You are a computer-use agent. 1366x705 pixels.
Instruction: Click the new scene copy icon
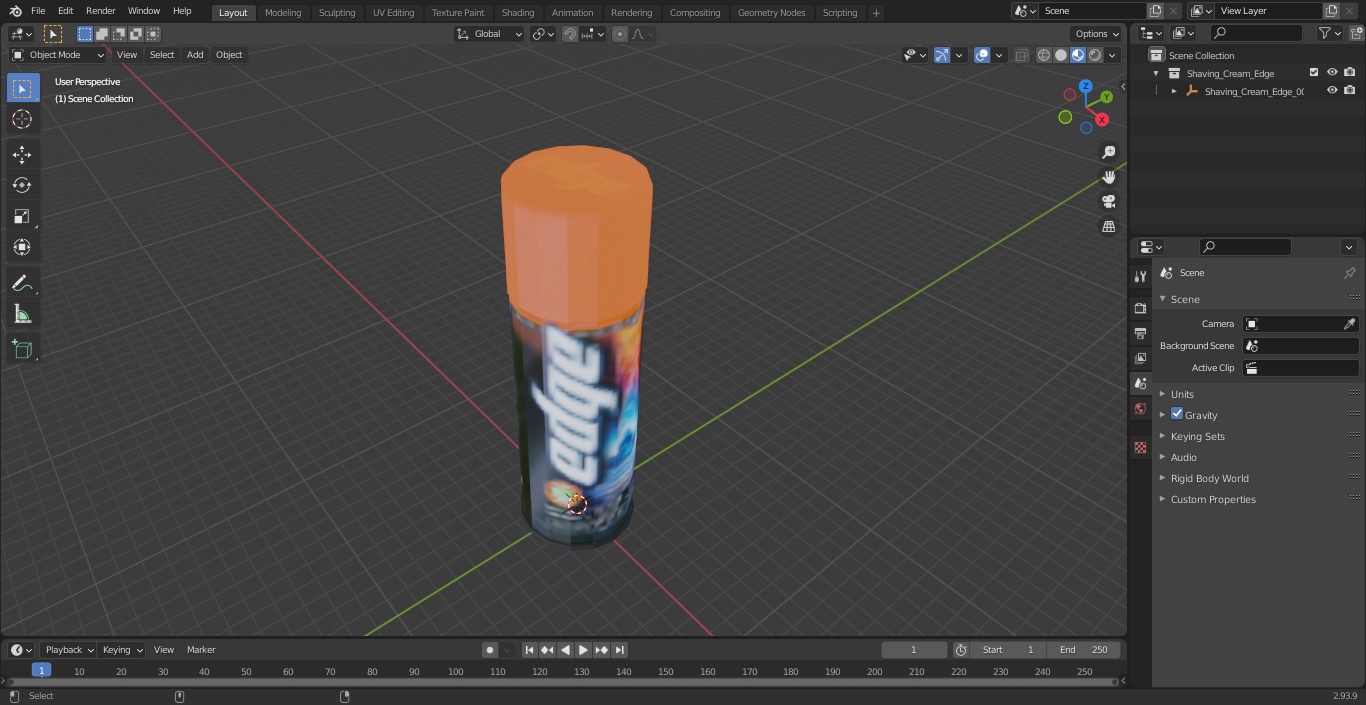pos(1155,11)
